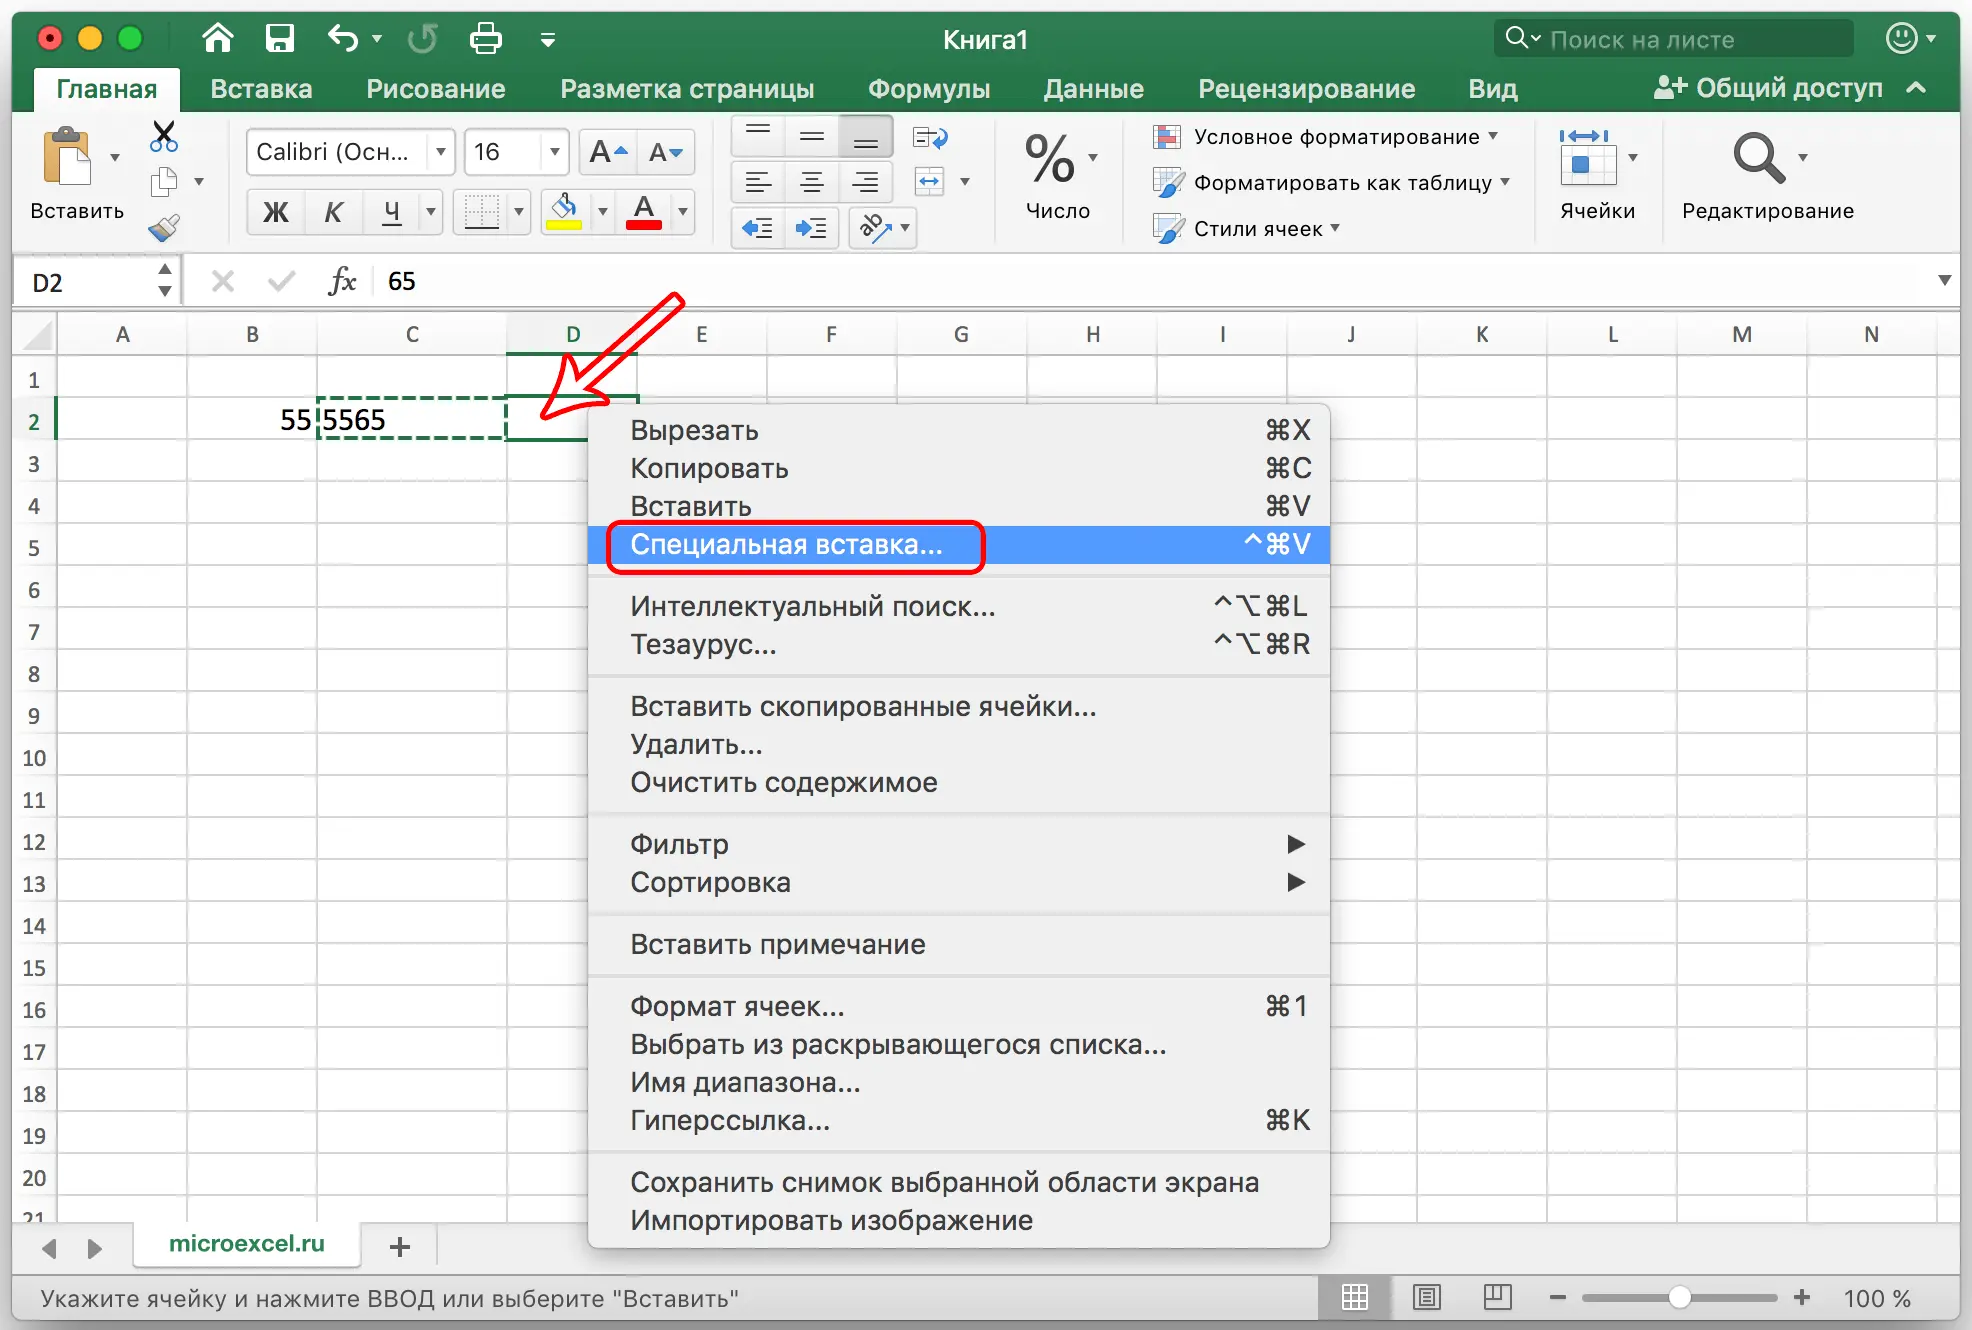Align text right

pos(866,182)
